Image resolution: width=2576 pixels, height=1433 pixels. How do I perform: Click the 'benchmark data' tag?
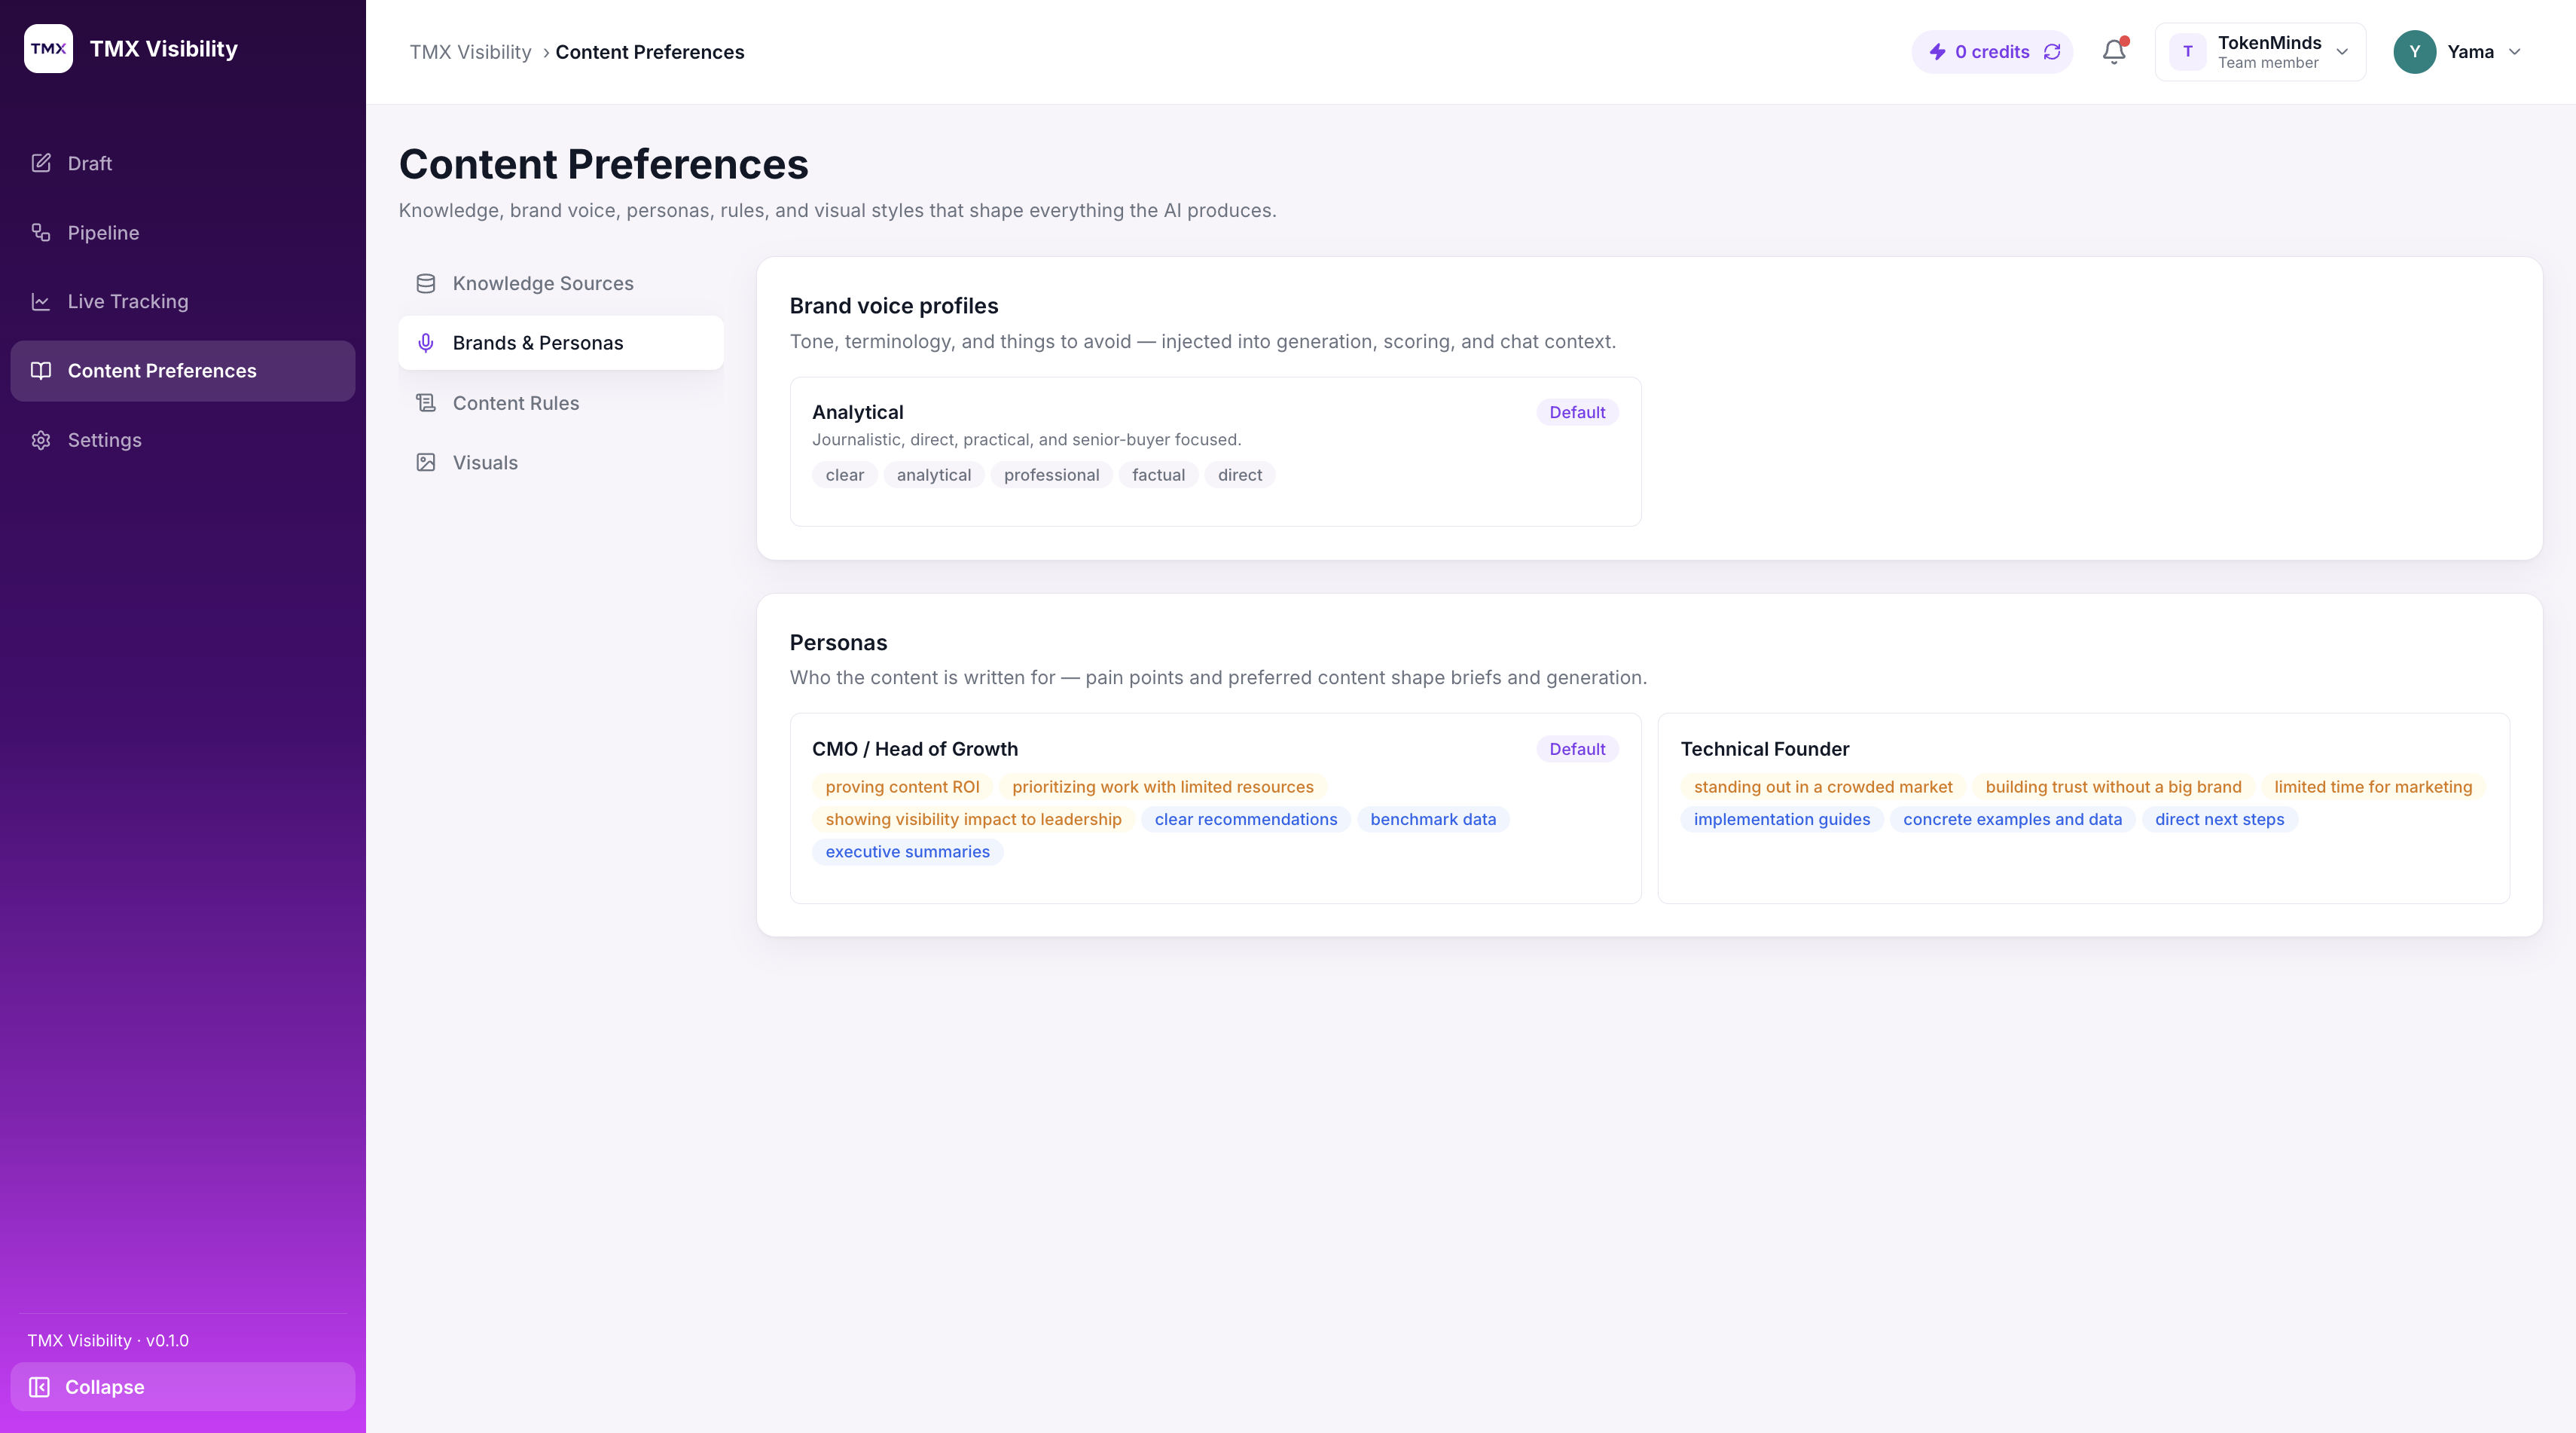(x=1433, y=820)
